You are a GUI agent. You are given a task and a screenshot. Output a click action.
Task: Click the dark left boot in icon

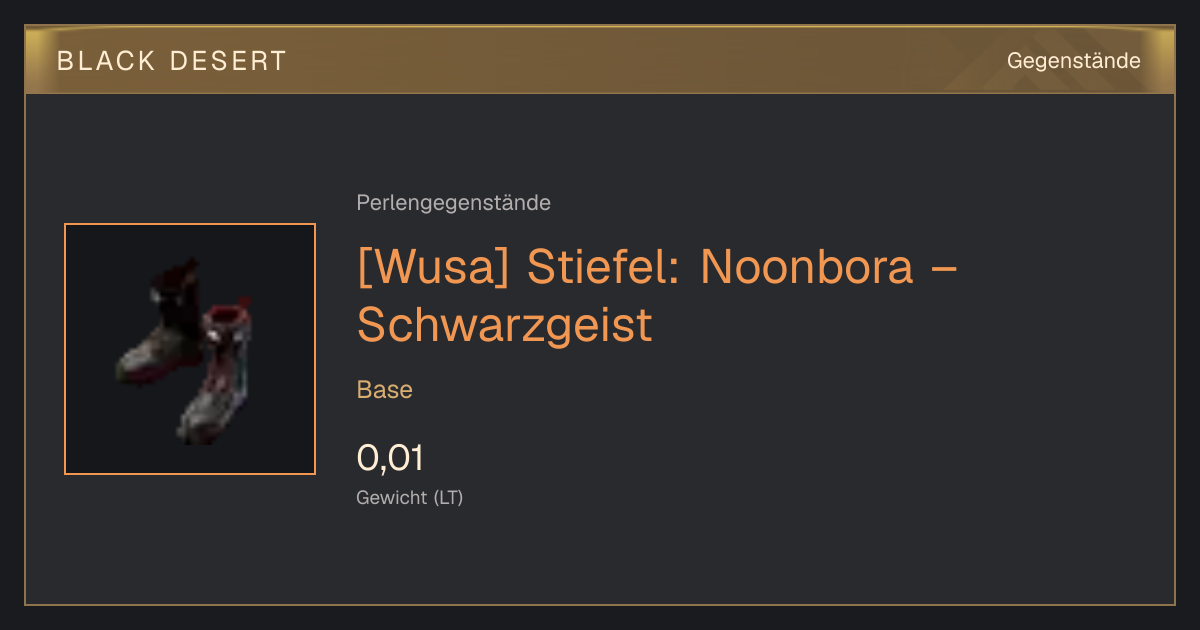coord(160,325)
